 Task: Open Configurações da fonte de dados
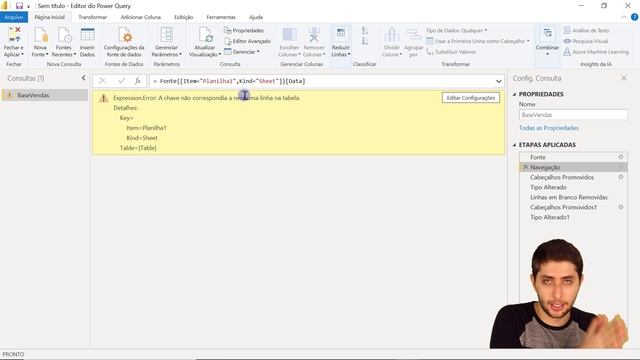click(124, 42)
